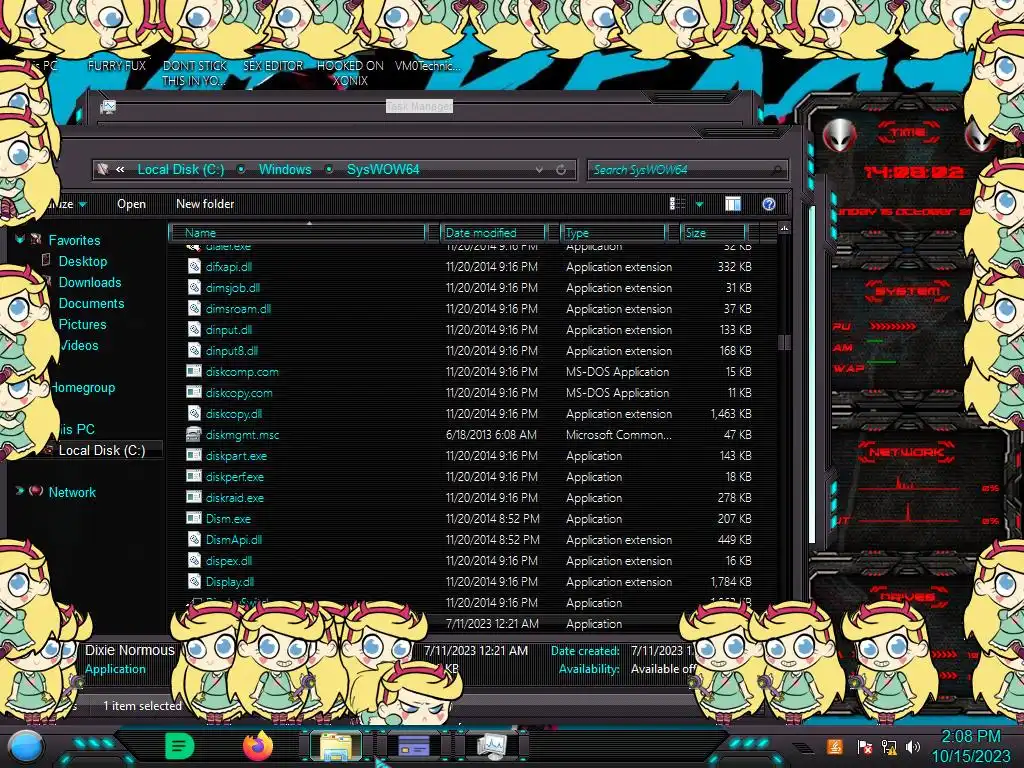Go to Windows breadcrumb

pyautogui.click(x=285, y=170)
